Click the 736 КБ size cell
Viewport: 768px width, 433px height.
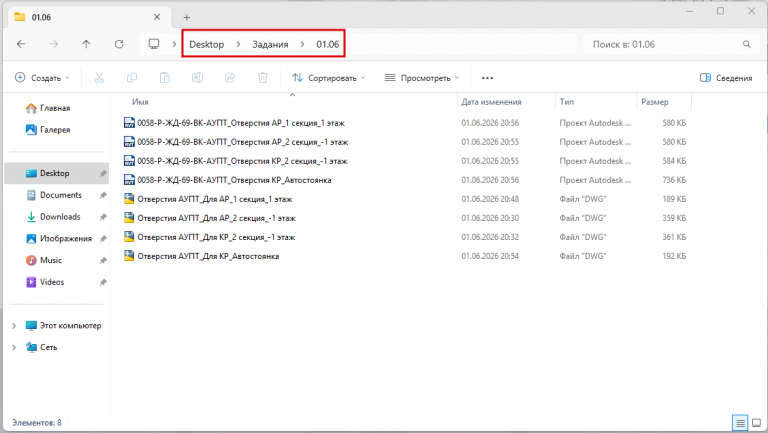pos(674,180)
